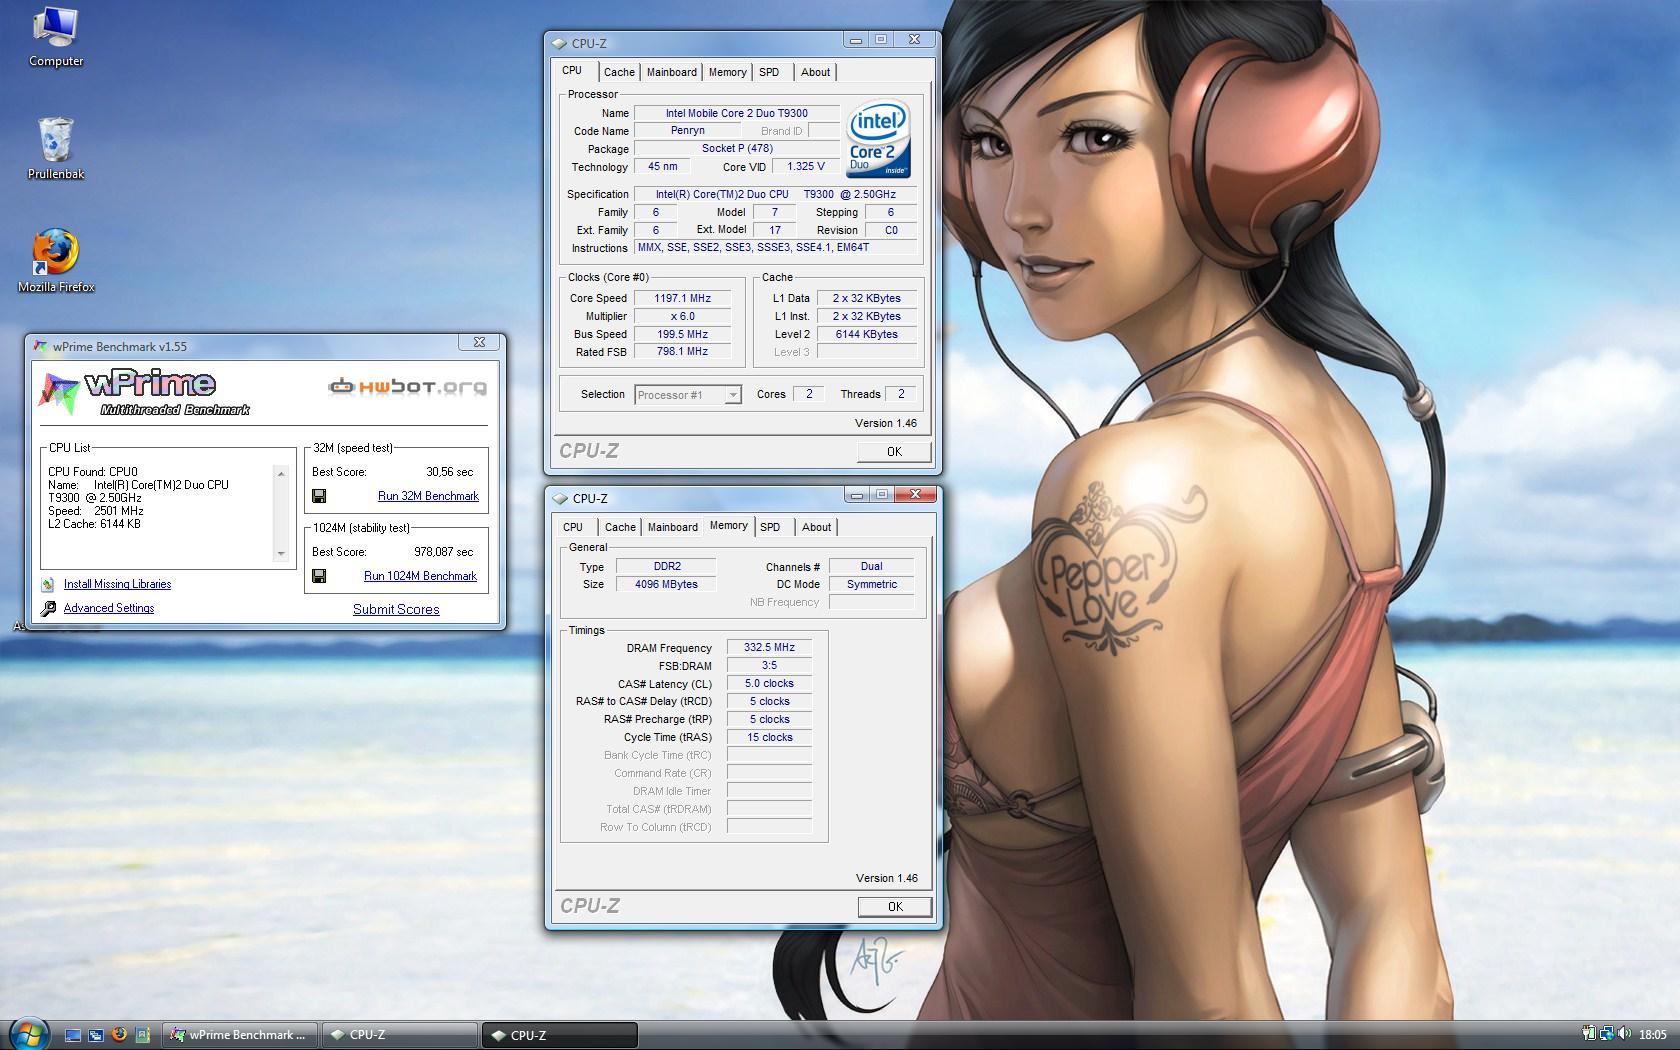Switch to the active CPU-Z taskbar button
1680x1050 pixels.
point(560,1035)
